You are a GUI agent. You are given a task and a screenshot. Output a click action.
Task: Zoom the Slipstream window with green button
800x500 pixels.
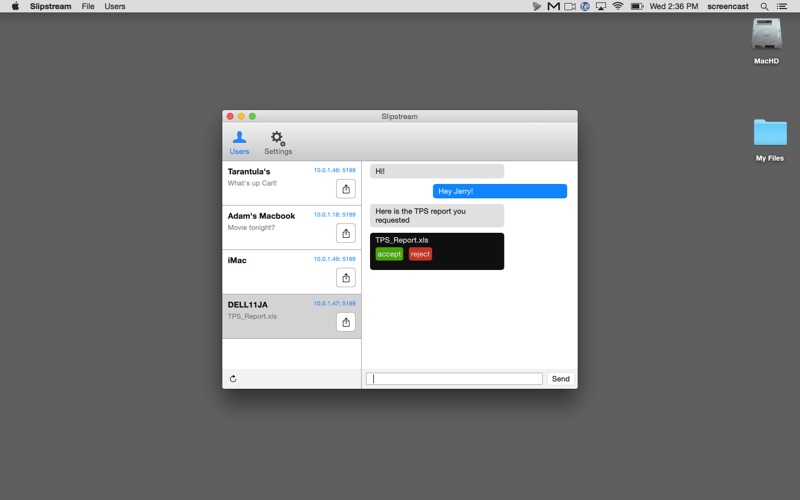[252, 116]
